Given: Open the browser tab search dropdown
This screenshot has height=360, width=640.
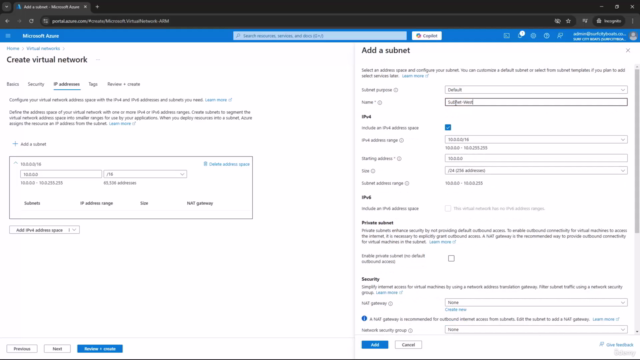Looking at the screenshot, I should [x=7, y=7].
